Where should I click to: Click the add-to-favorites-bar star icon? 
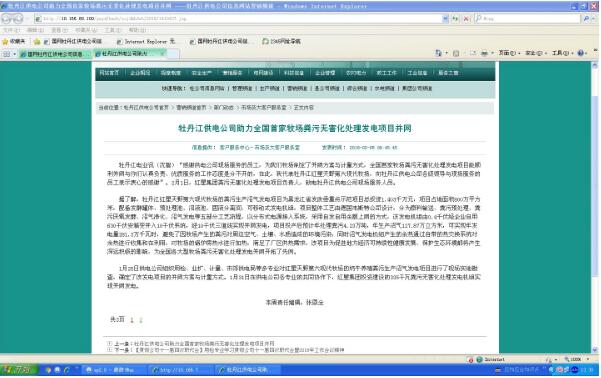37,41
